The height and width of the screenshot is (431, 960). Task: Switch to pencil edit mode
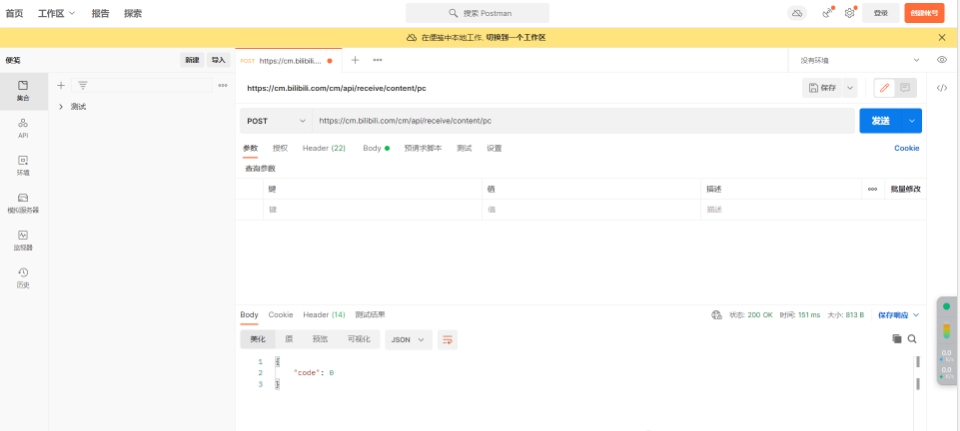coord(884,88)
